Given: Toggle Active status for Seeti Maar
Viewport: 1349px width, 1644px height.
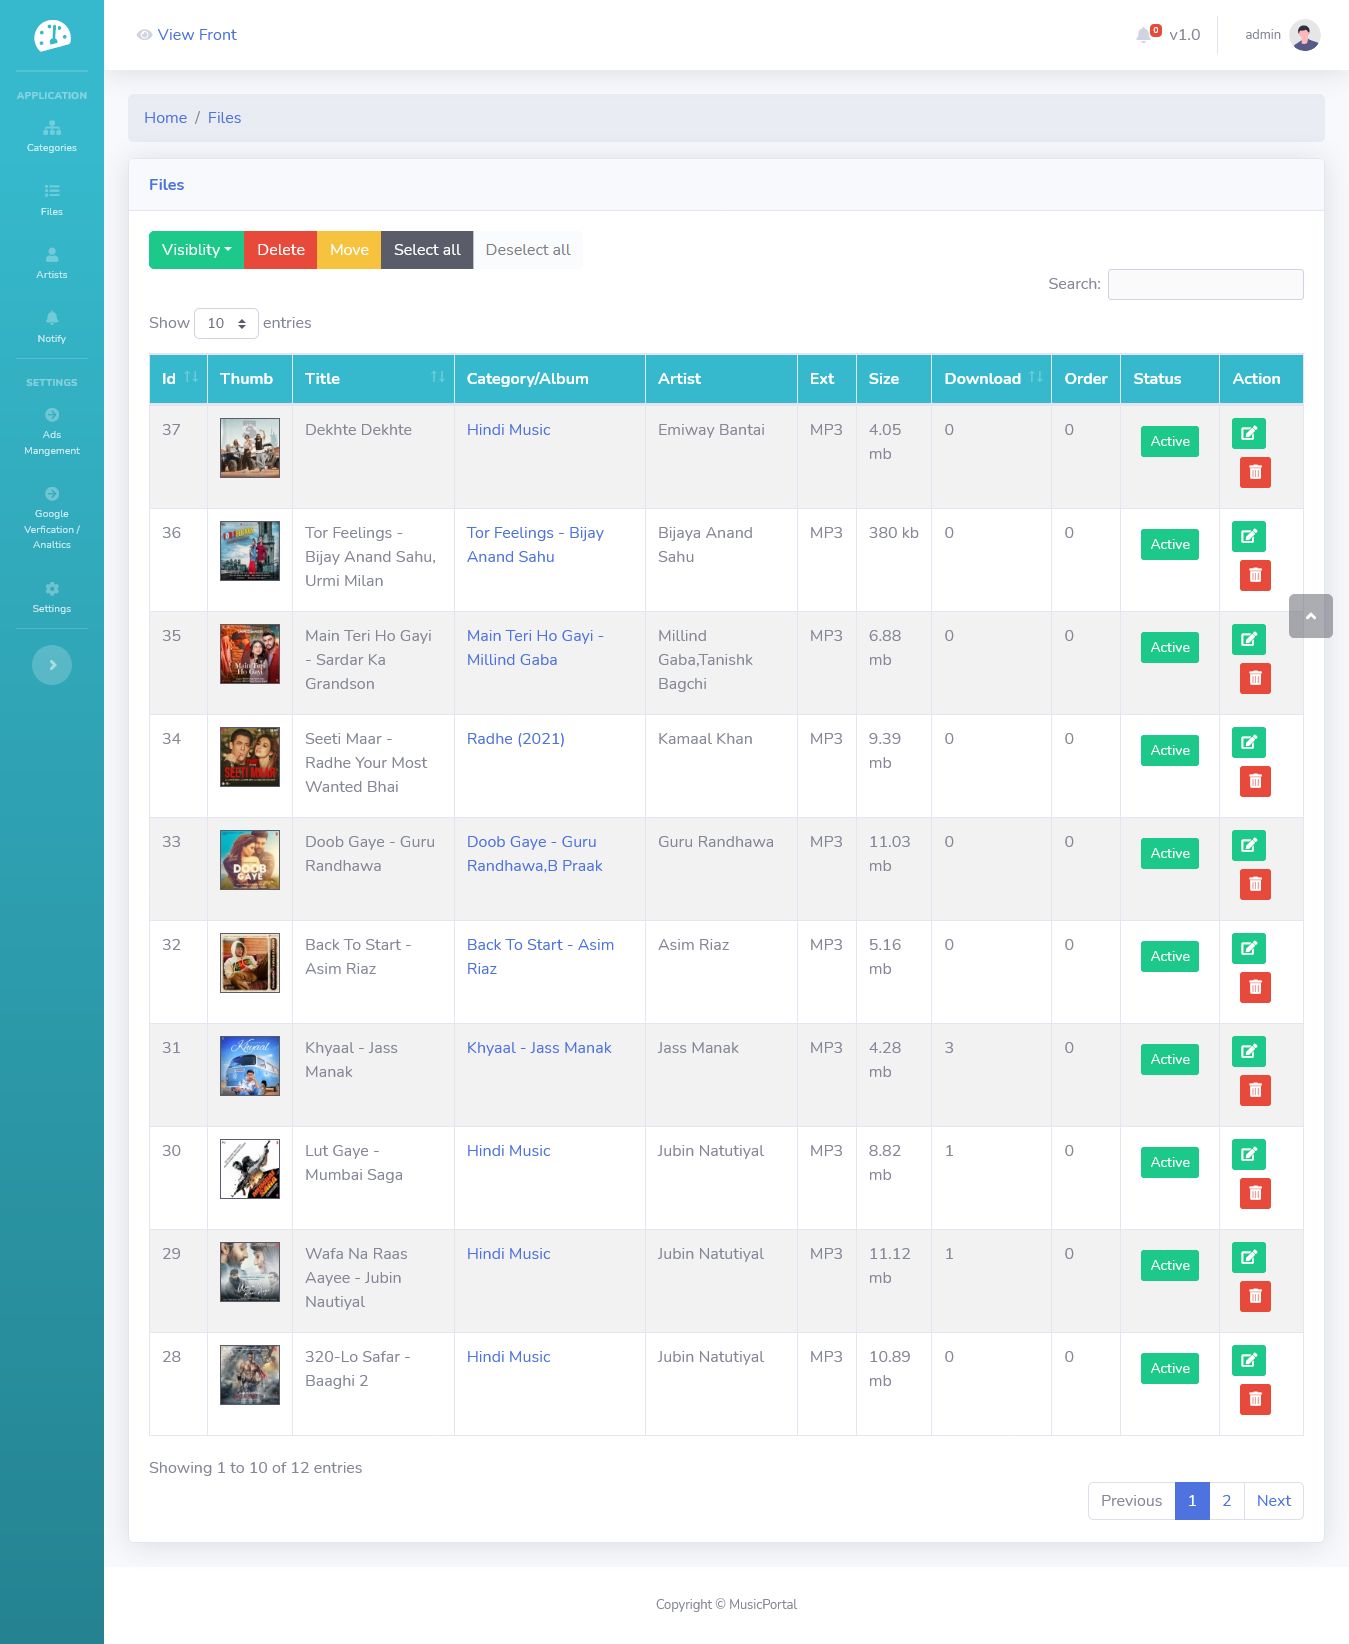Looking at the screenshot, I should click(1170, 750).
